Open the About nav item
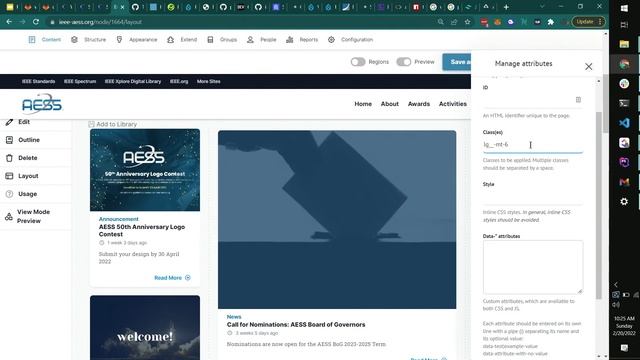Screen dimensions: 640x360 click(390, 104)
